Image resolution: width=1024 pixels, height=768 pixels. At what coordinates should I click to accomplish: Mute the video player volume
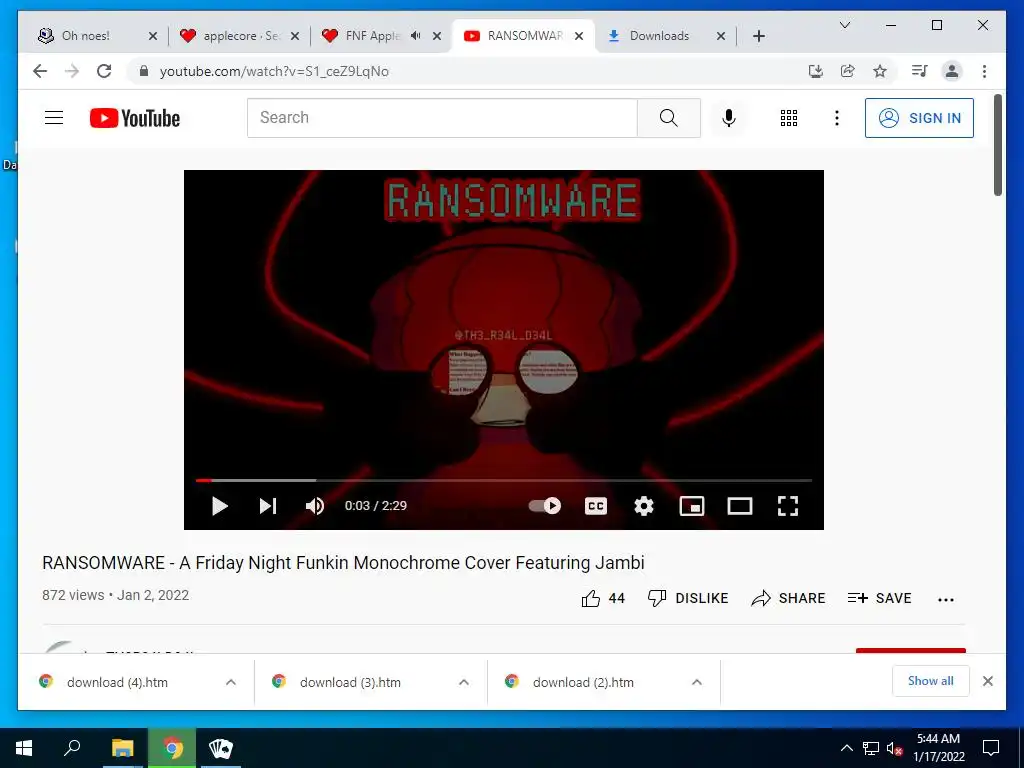(x=315, y=505)
